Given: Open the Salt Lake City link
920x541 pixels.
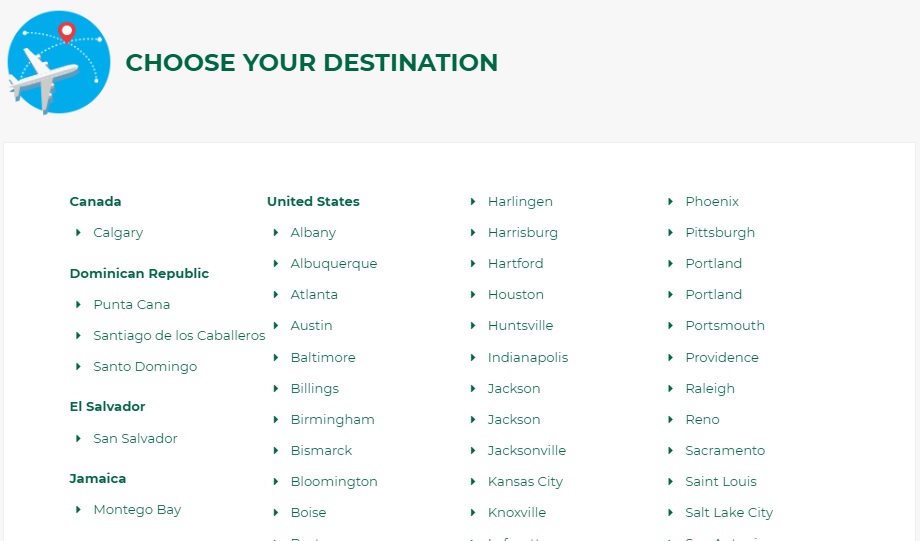Looking at the screenshot, I should click(729, 513).
